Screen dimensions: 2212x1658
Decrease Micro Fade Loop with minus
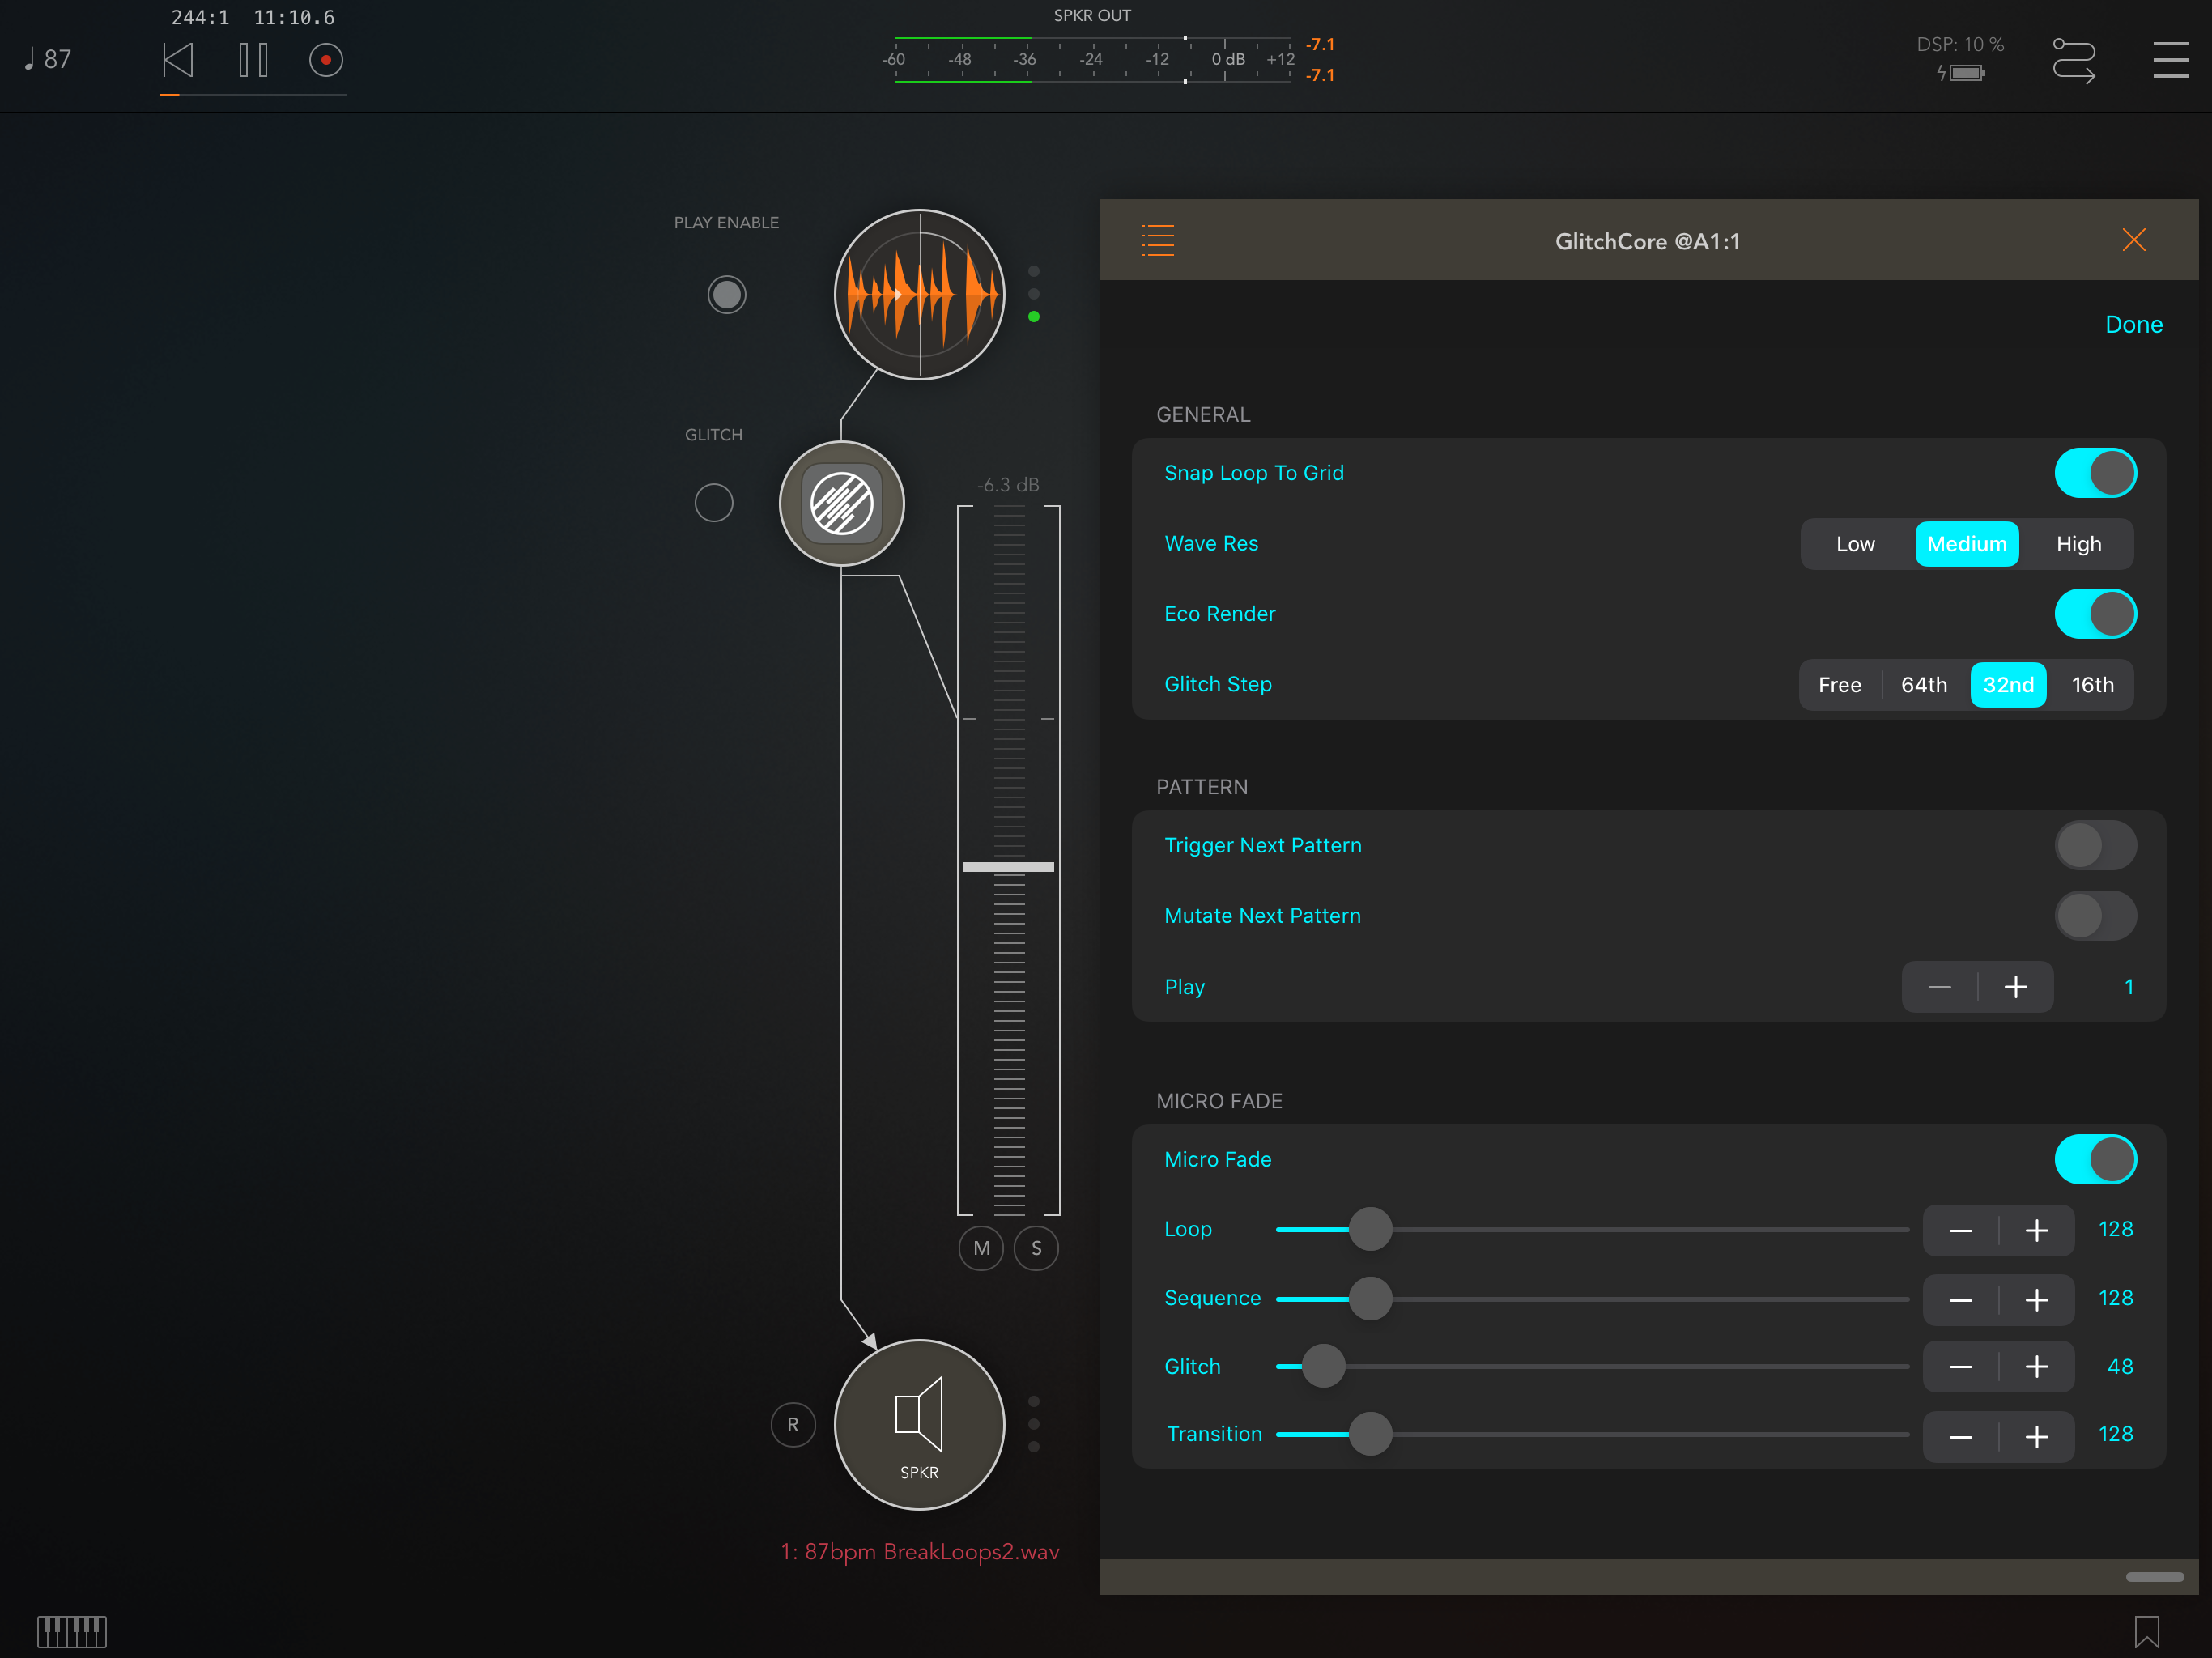point(1960,1230)
